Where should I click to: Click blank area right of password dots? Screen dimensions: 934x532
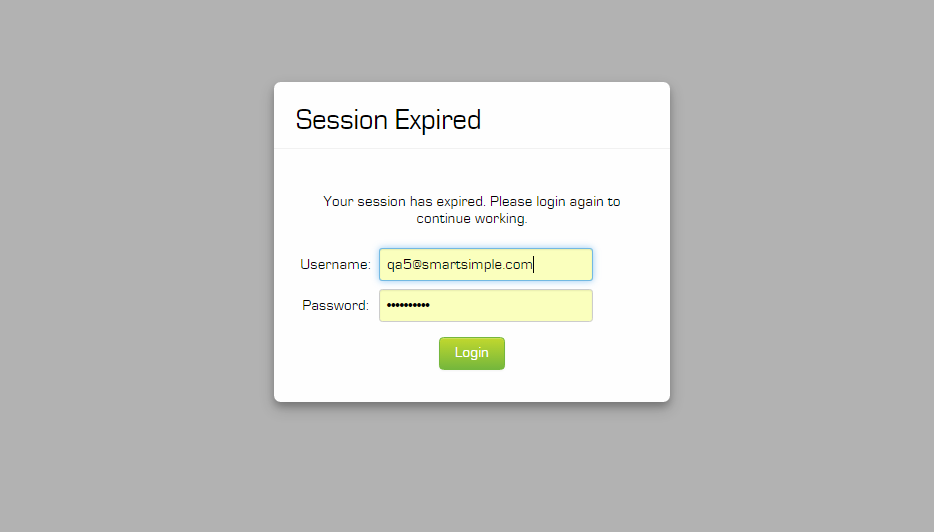pos(520,306)
